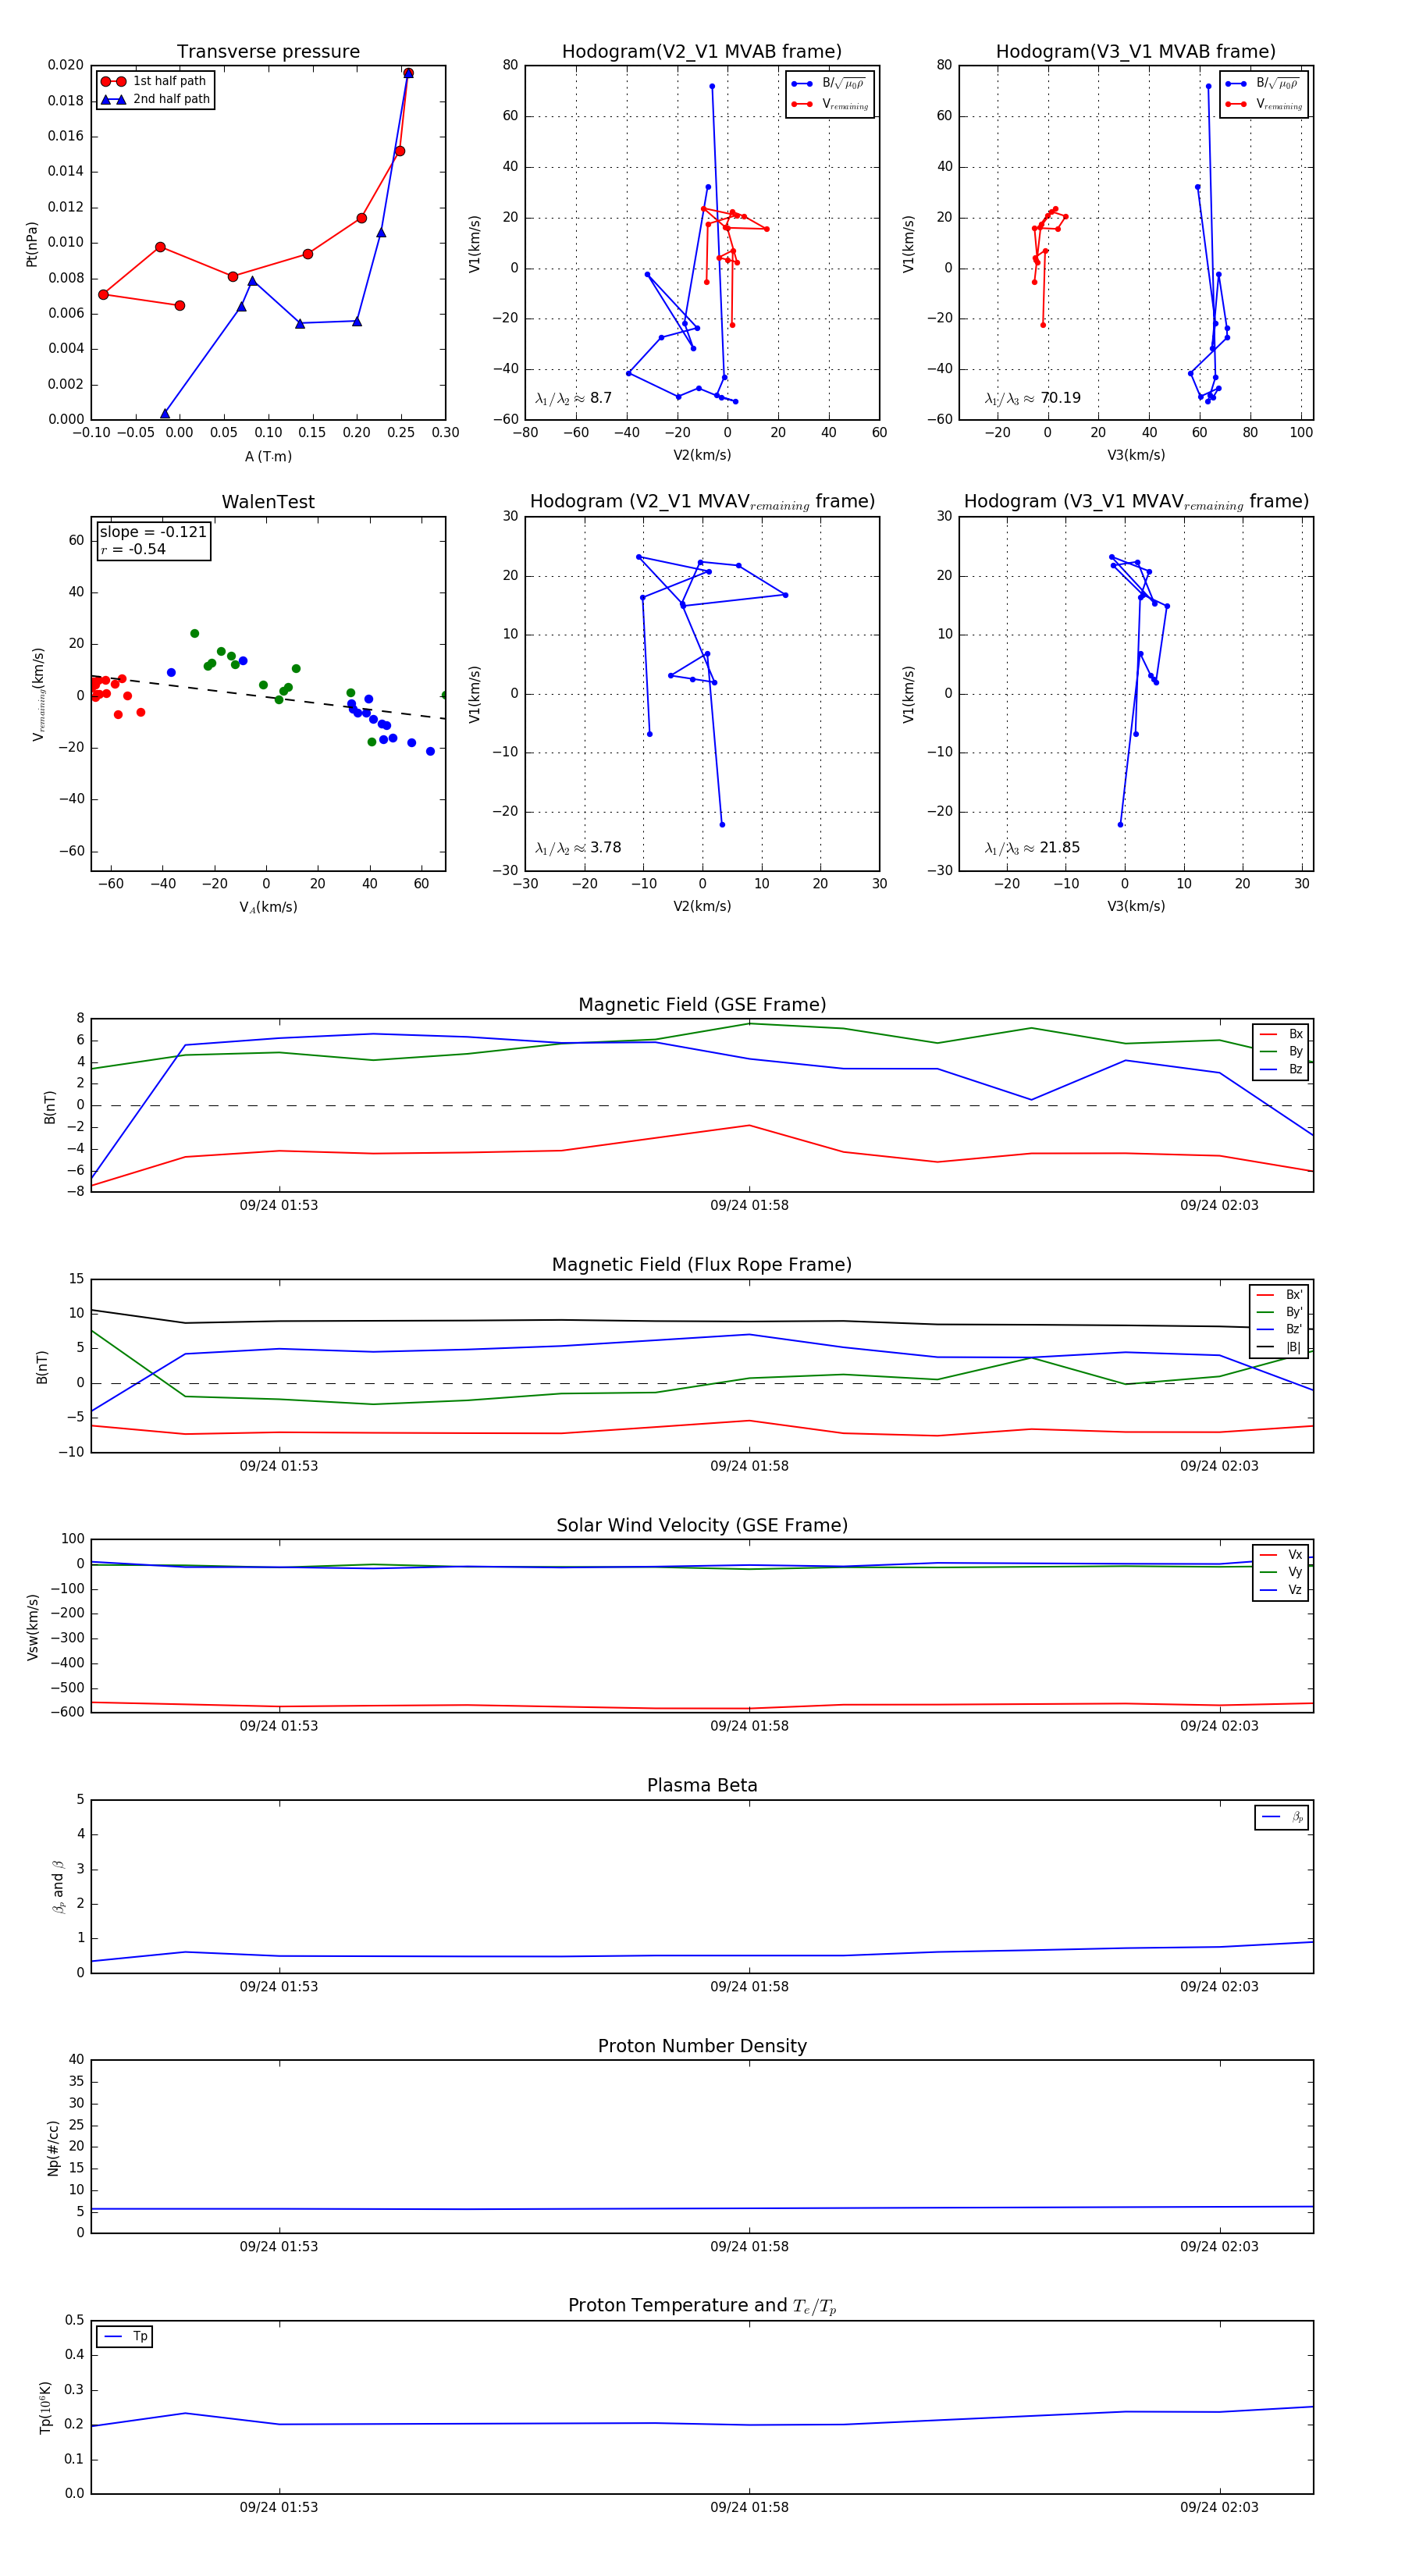Click the "Bx'" legend entry
Image resolution: width=1405 pixels, height=2576 pixels.
point(1279,1294)
